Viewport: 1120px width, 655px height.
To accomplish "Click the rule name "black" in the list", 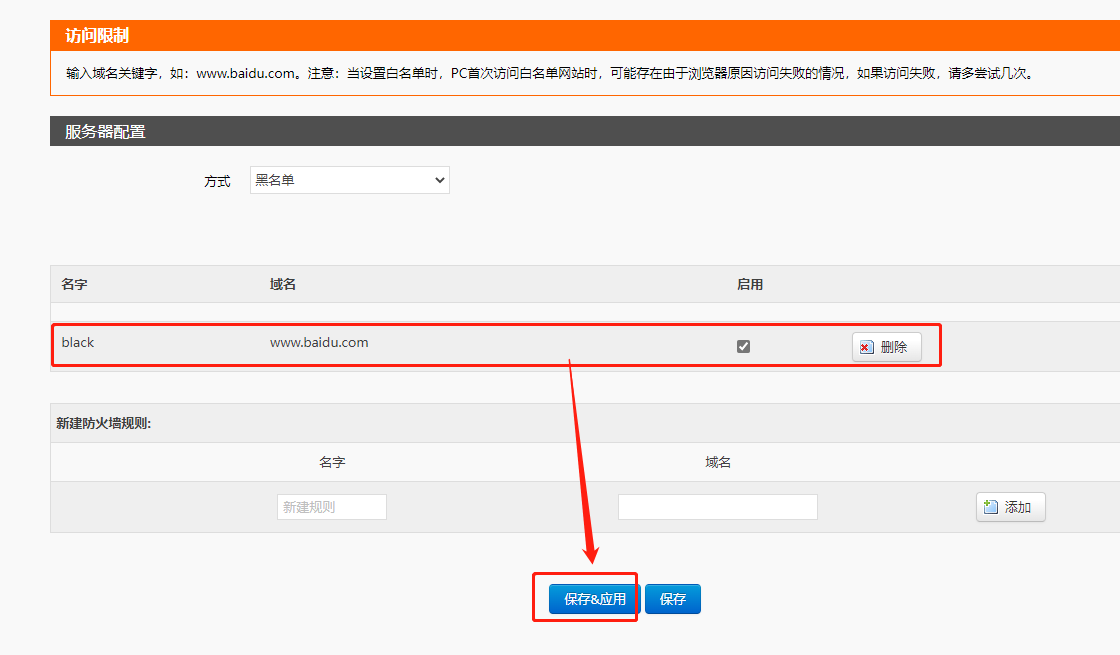I will (x=78, y=342).
